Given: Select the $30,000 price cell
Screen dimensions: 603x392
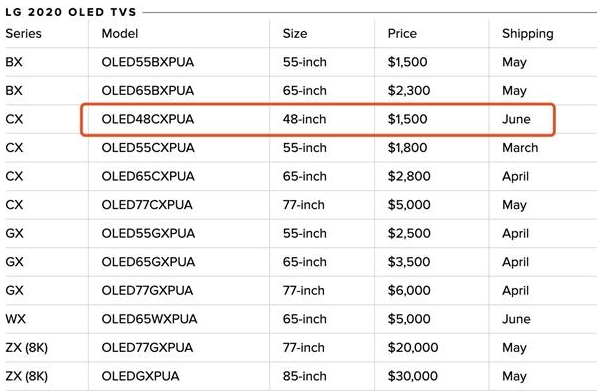Looking at the screenshot, I should [x=413, y=376].
